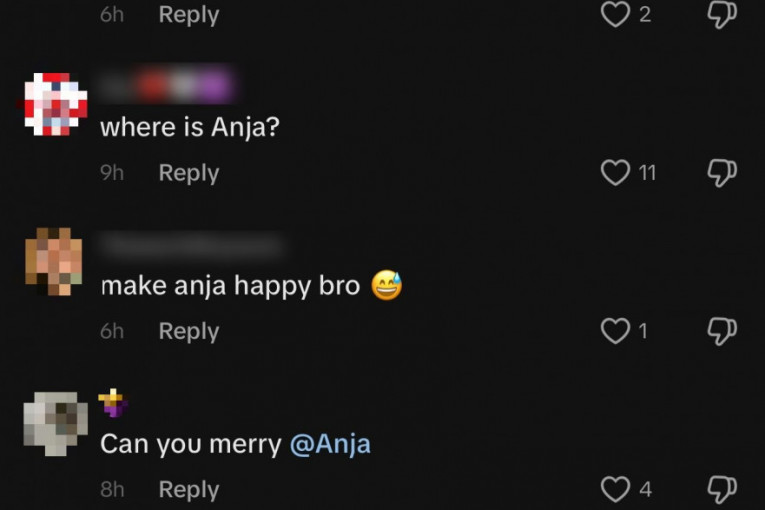The width and height of the screenshot is (765, 510).
Task: Reply to the "Can you merry @Anja" comment
Action: [x=188, y=489]
